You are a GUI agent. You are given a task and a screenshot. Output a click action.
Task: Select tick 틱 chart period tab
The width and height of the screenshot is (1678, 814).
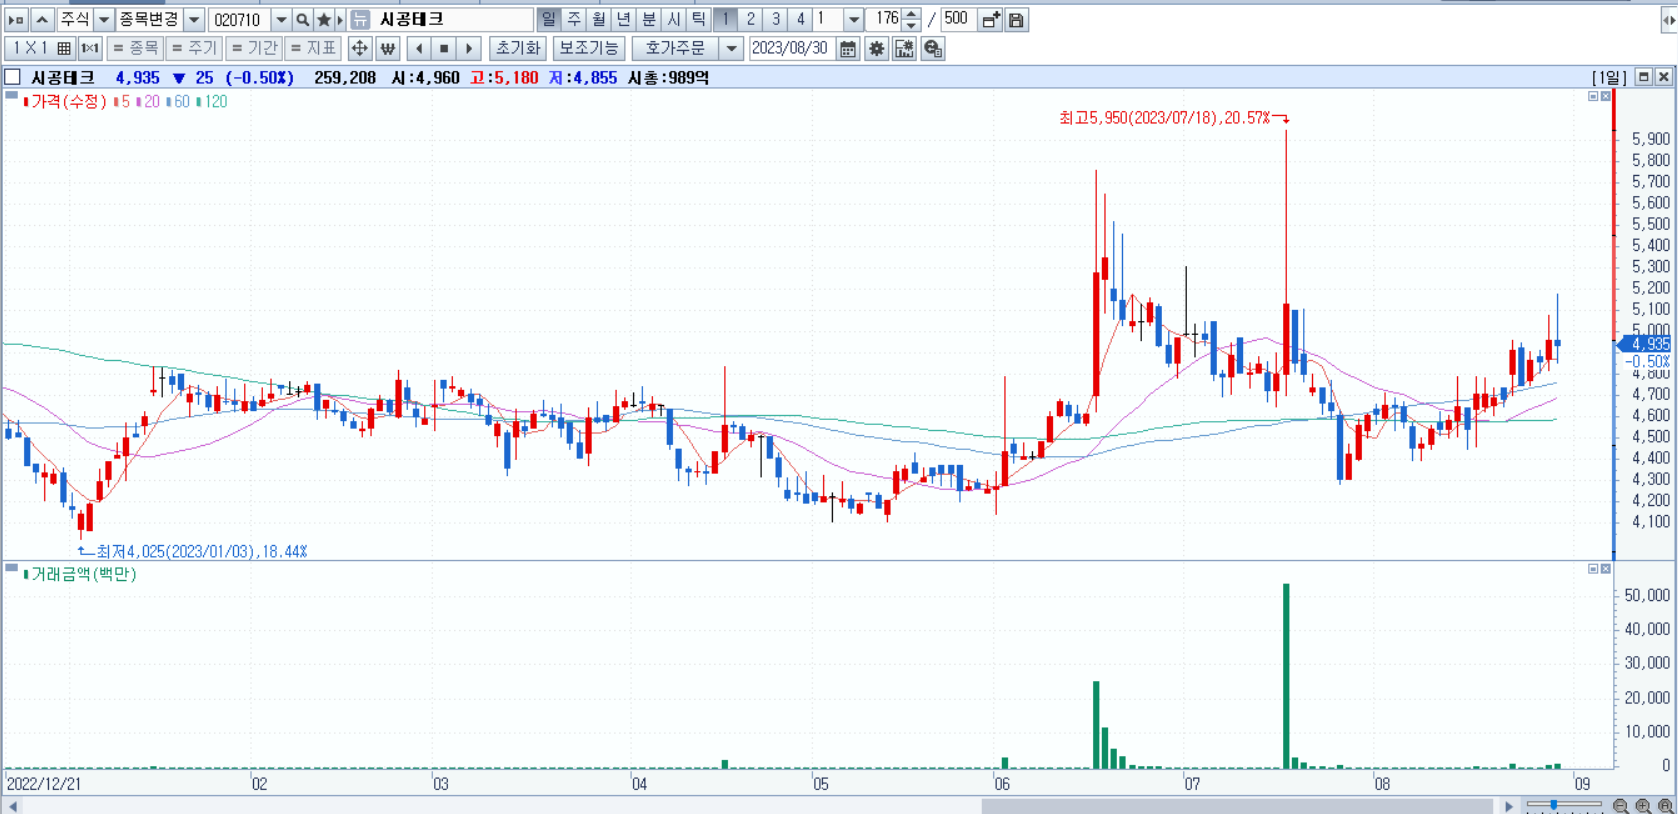click(698, 19)
